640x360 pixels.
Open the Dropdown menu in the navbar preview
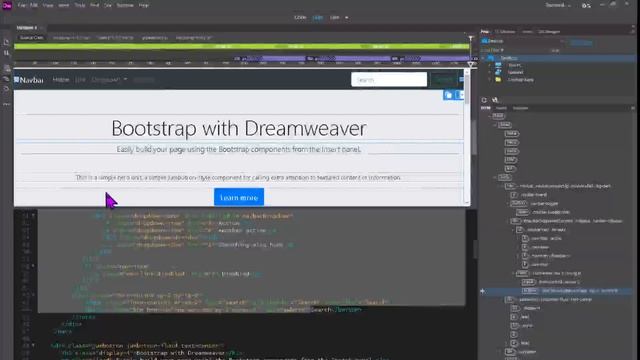(x=109, y=80)
